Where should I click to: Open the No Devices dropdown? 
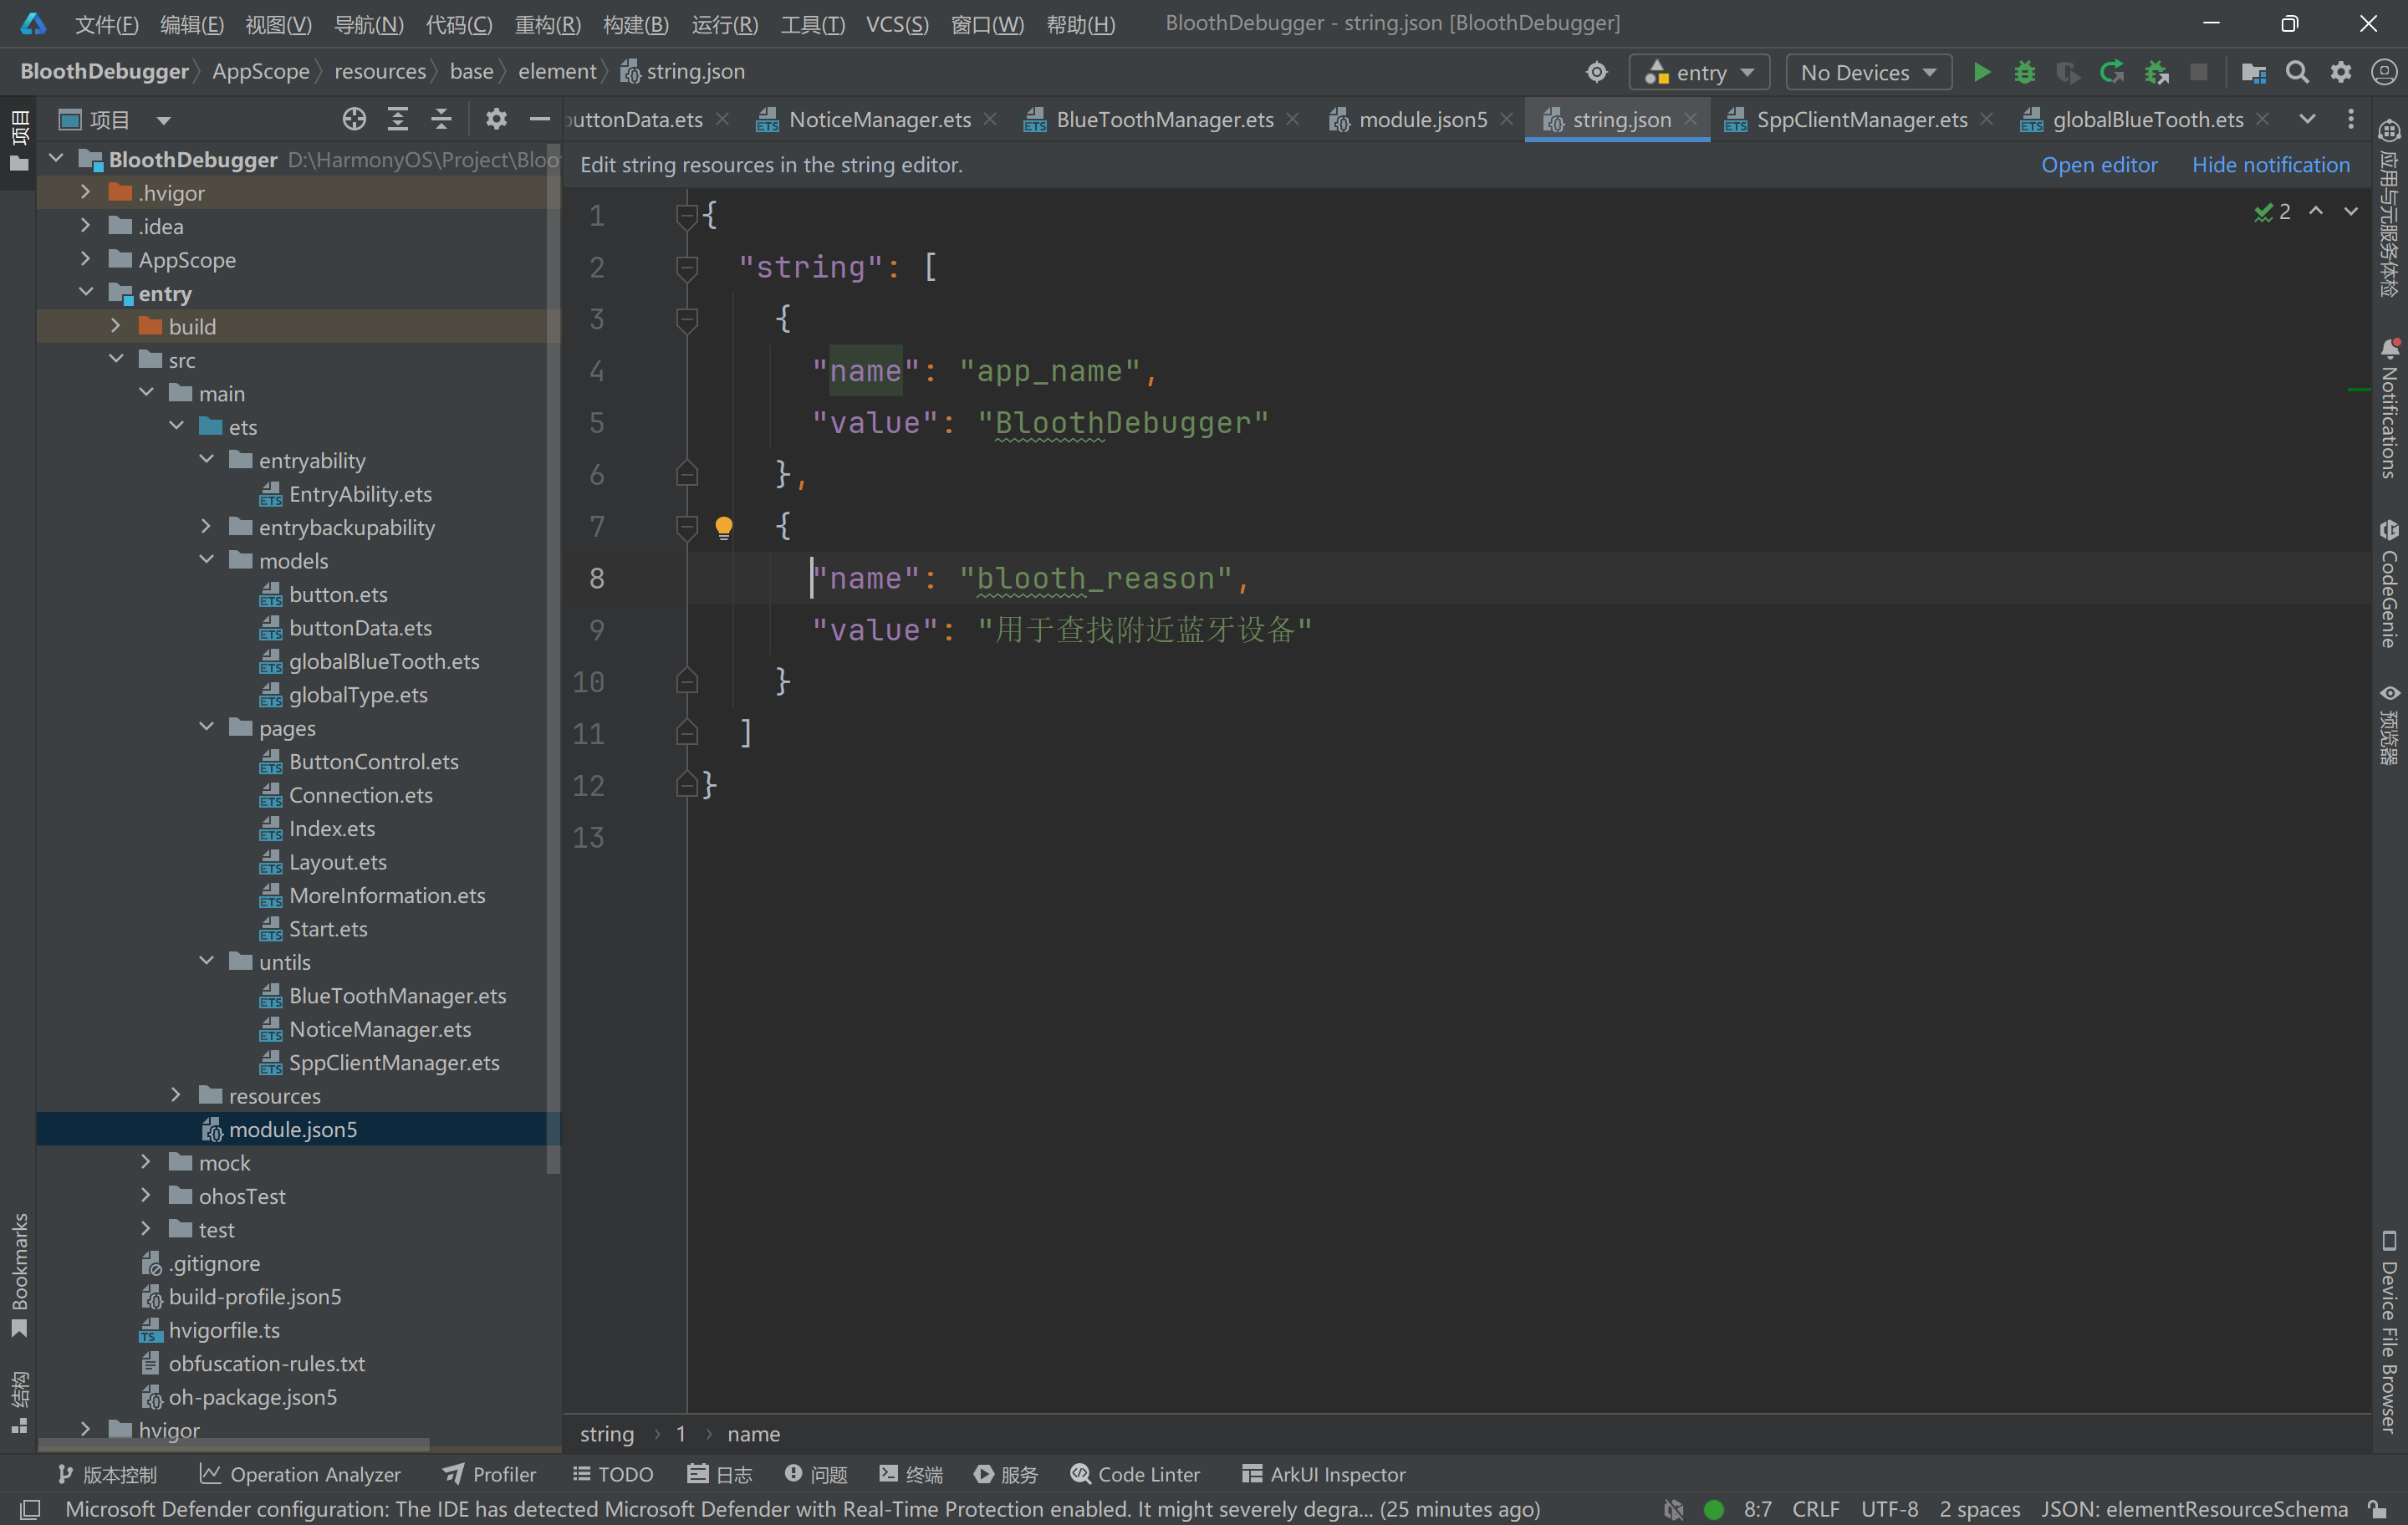point(1867,72)
